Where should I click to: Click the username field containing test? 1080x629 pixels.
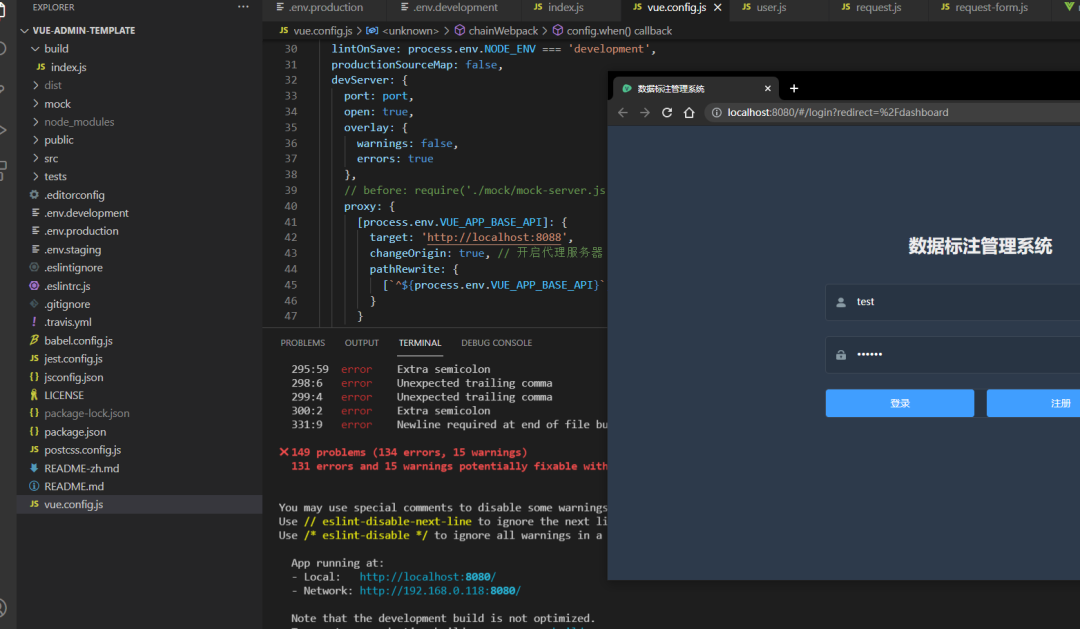(x=953, y=302)
